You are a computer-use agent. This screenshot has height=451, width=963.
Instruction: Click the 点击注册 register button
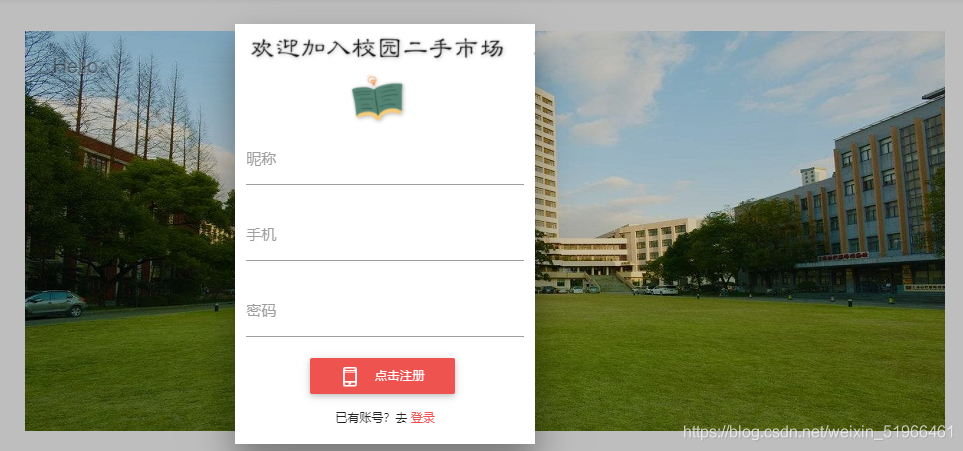[382, 376]
